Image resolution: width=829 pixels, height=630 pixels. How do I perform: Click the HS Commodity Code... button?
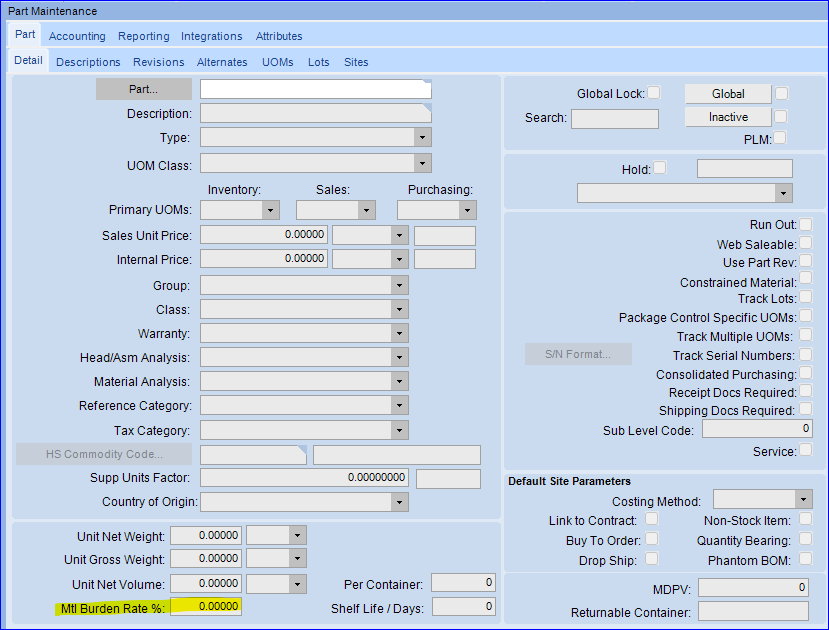point(104,454)
